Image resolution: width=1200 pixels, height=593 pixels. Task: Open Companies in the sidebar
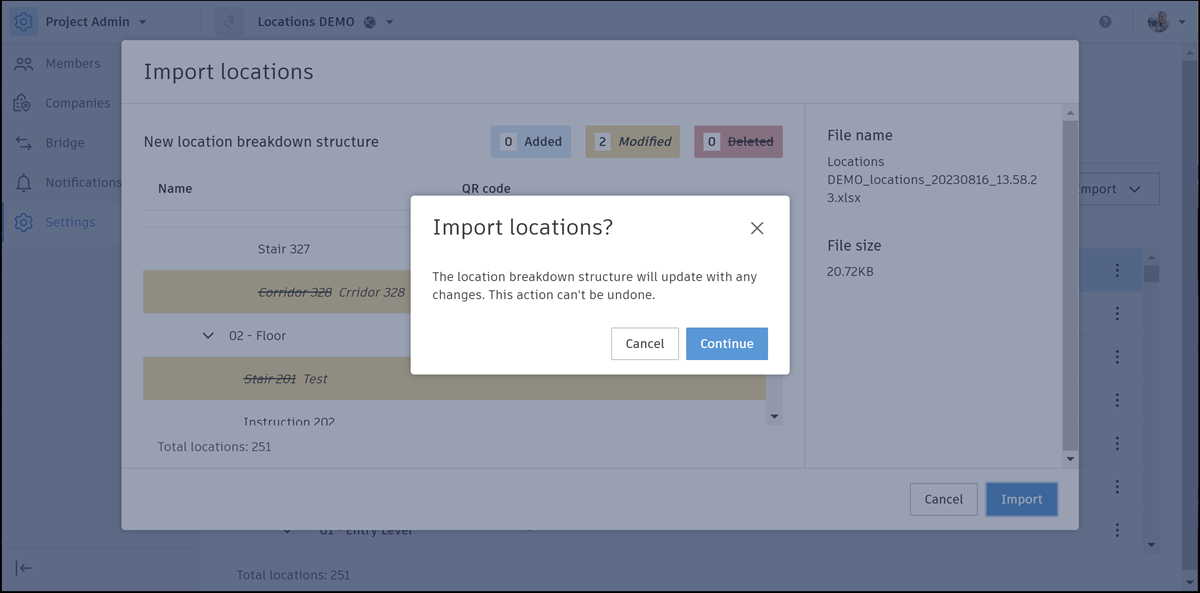click(77, 103)
